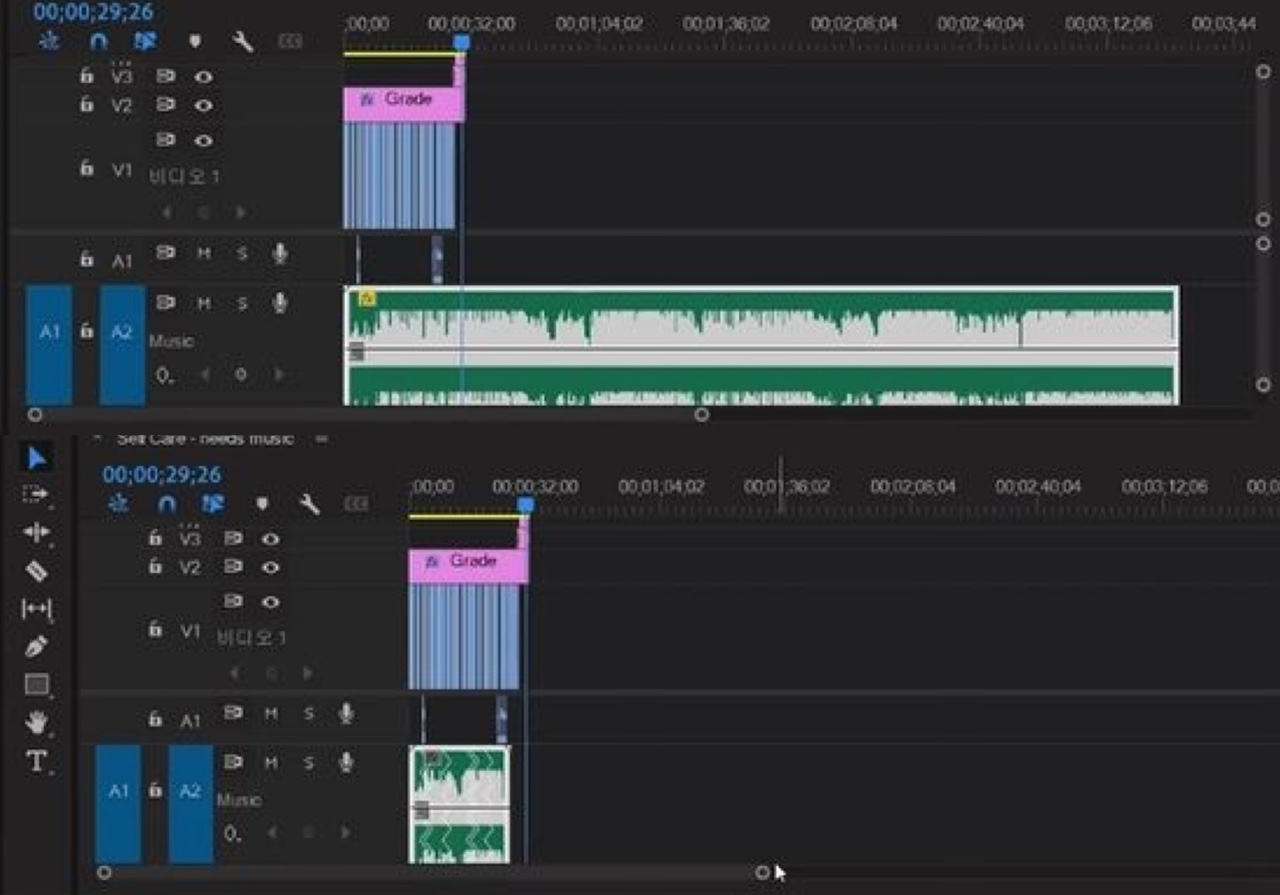Pick the Track Select Forward tool
Viewport: 1280px width, 895px height.
coord(36,494)
